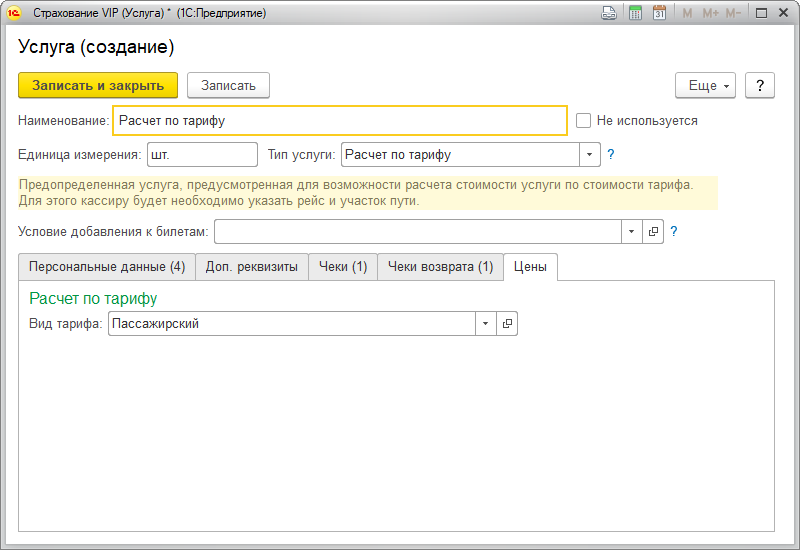Click the print icon in title bar
Viewport: 800px width, 550px height.
tap(608, 13)
